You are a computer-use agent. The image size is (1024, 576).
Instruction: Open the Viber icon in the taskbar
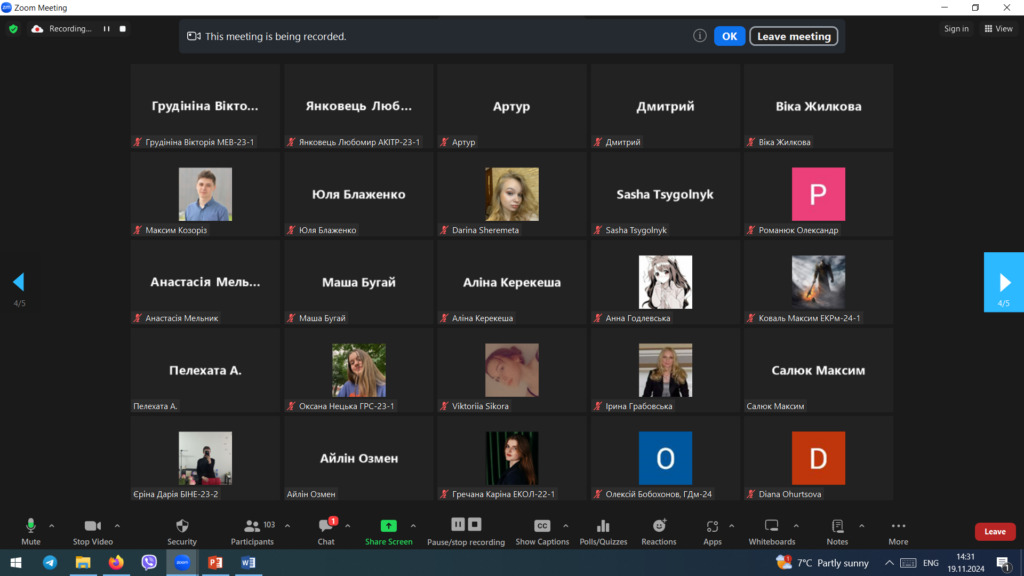[x=149, y=563]
